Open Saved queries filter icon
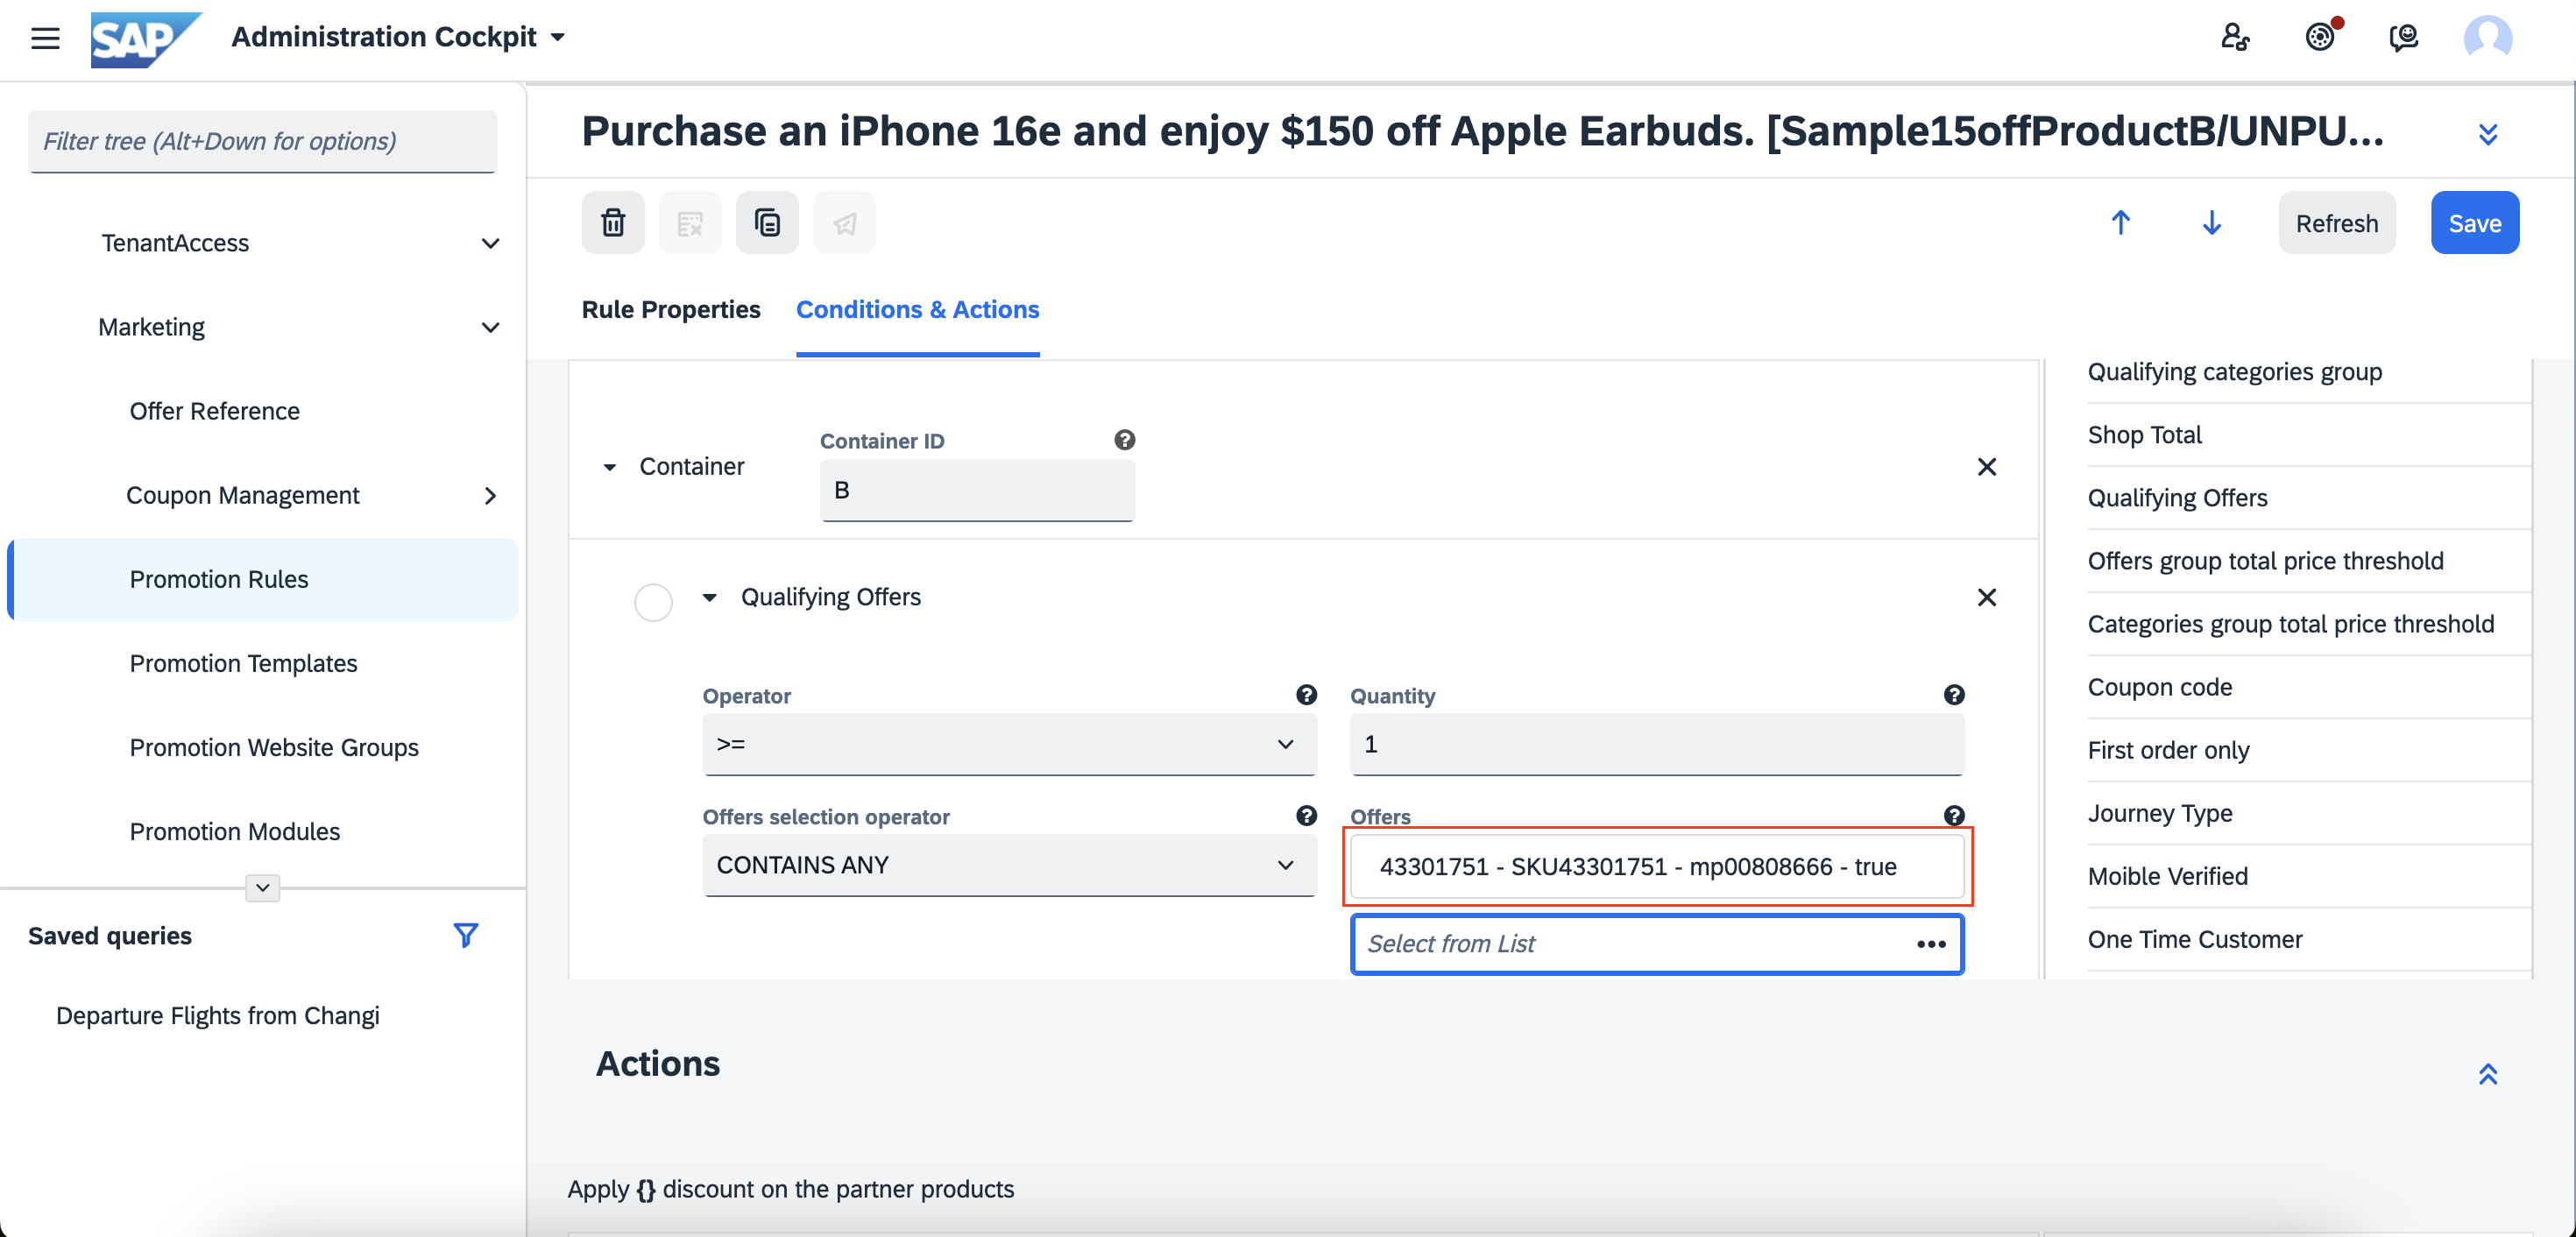This screenshot has width=2576, height=1237. (x=465, y=935)
